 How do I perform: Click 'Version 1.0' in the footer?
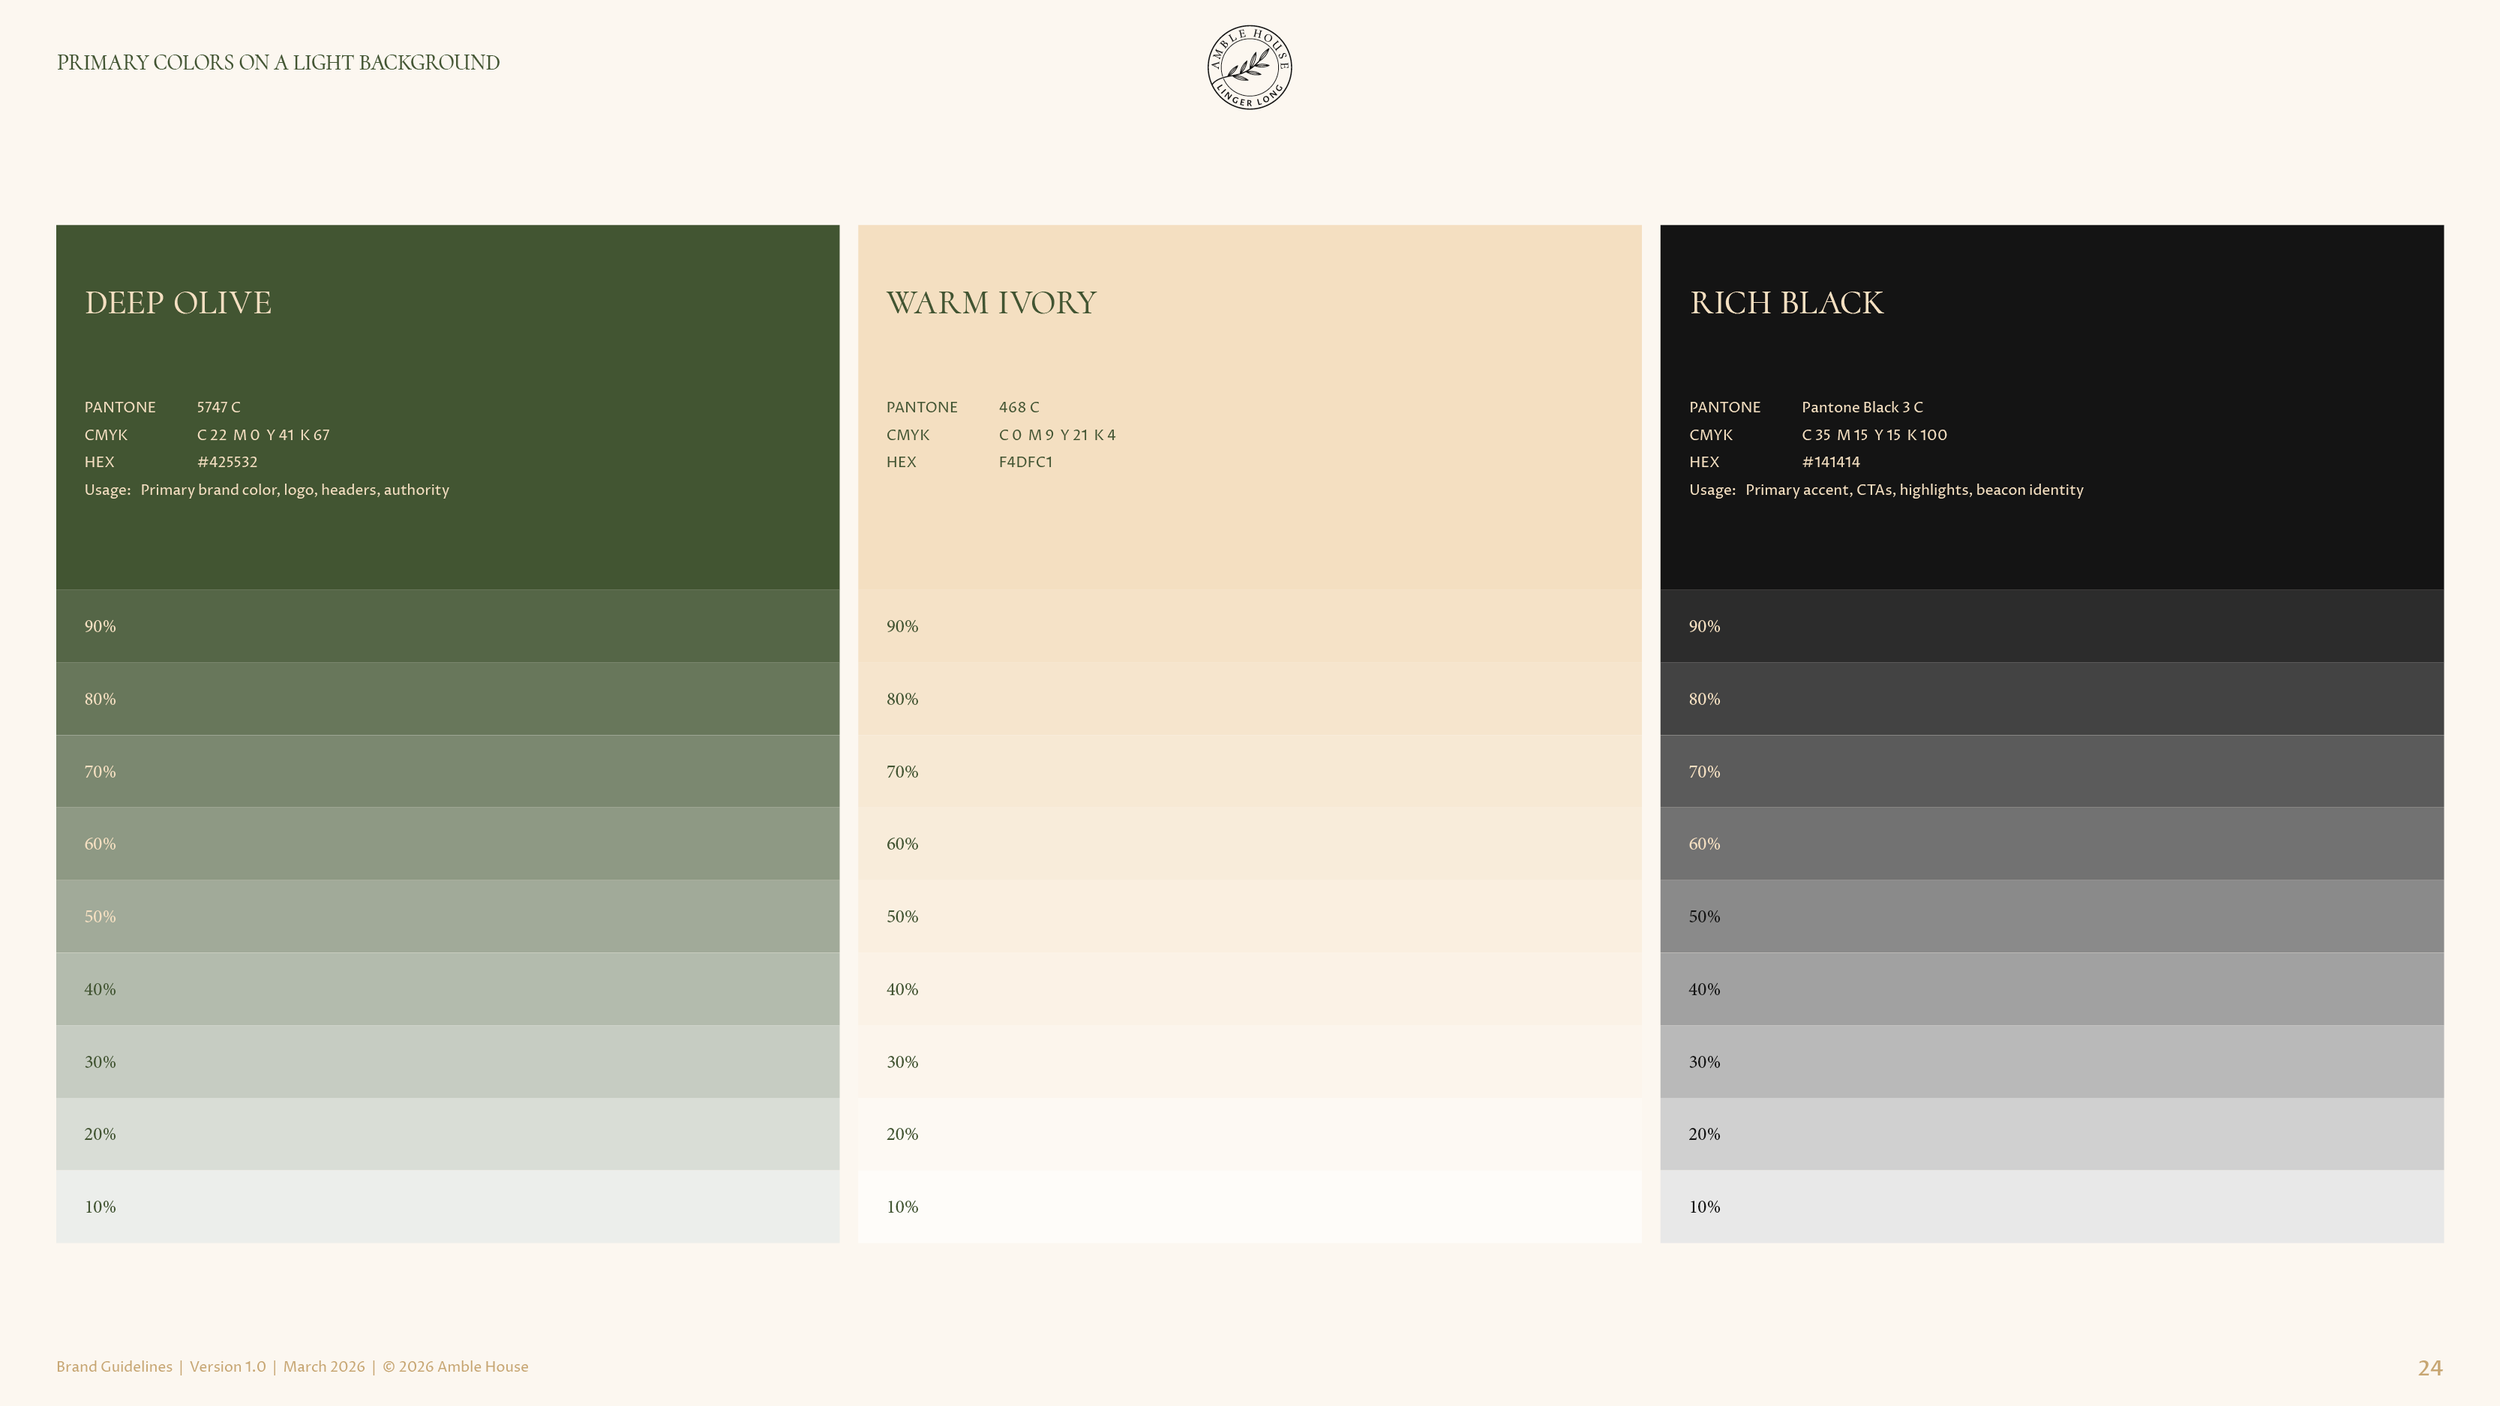pyautogui.click(x=228, y=1367)
